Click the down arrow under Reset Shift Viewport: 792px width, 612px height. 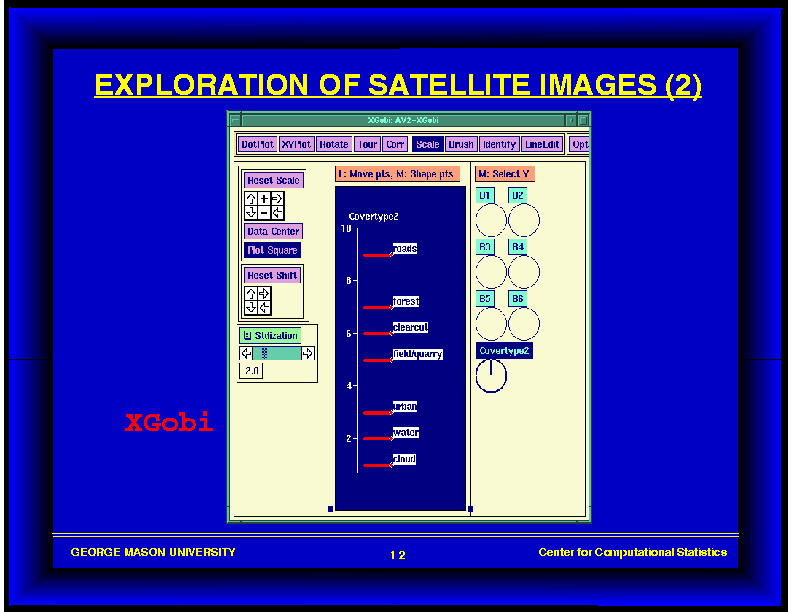click(x=251, y=307)
